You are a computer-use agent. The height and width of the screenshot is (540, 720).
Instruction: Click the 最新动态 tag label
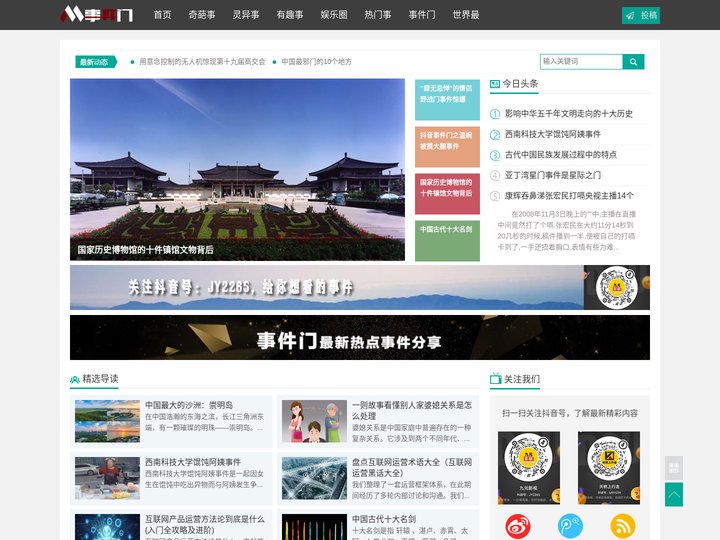point(96,62)
